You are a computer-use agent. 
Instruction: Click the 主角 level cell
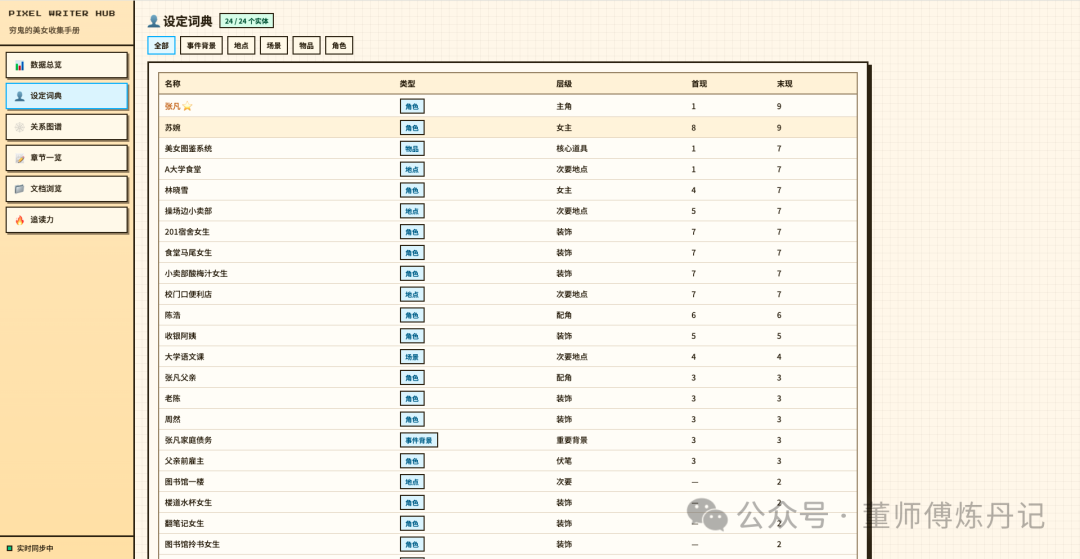(564, 106)
